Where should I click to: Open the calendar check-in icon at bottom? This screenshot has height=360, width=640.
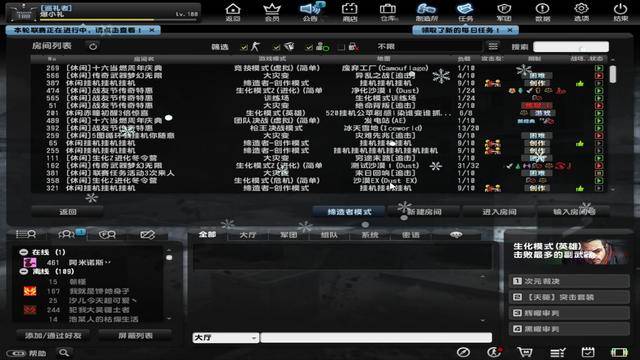(x=588, y=352)
